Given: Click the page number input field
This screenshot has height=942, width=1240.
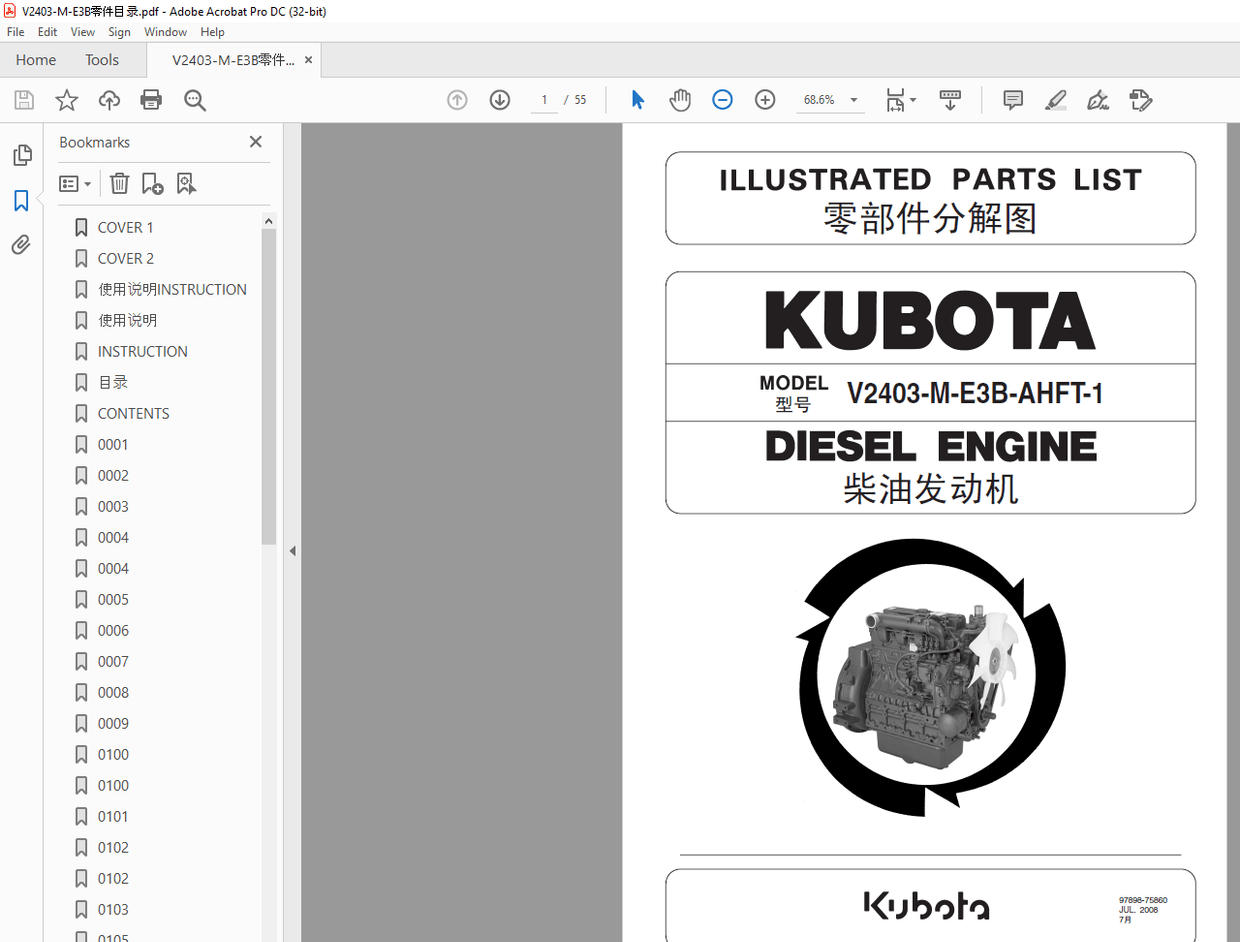Looking at the screenshot, I should tap(544, 100).
